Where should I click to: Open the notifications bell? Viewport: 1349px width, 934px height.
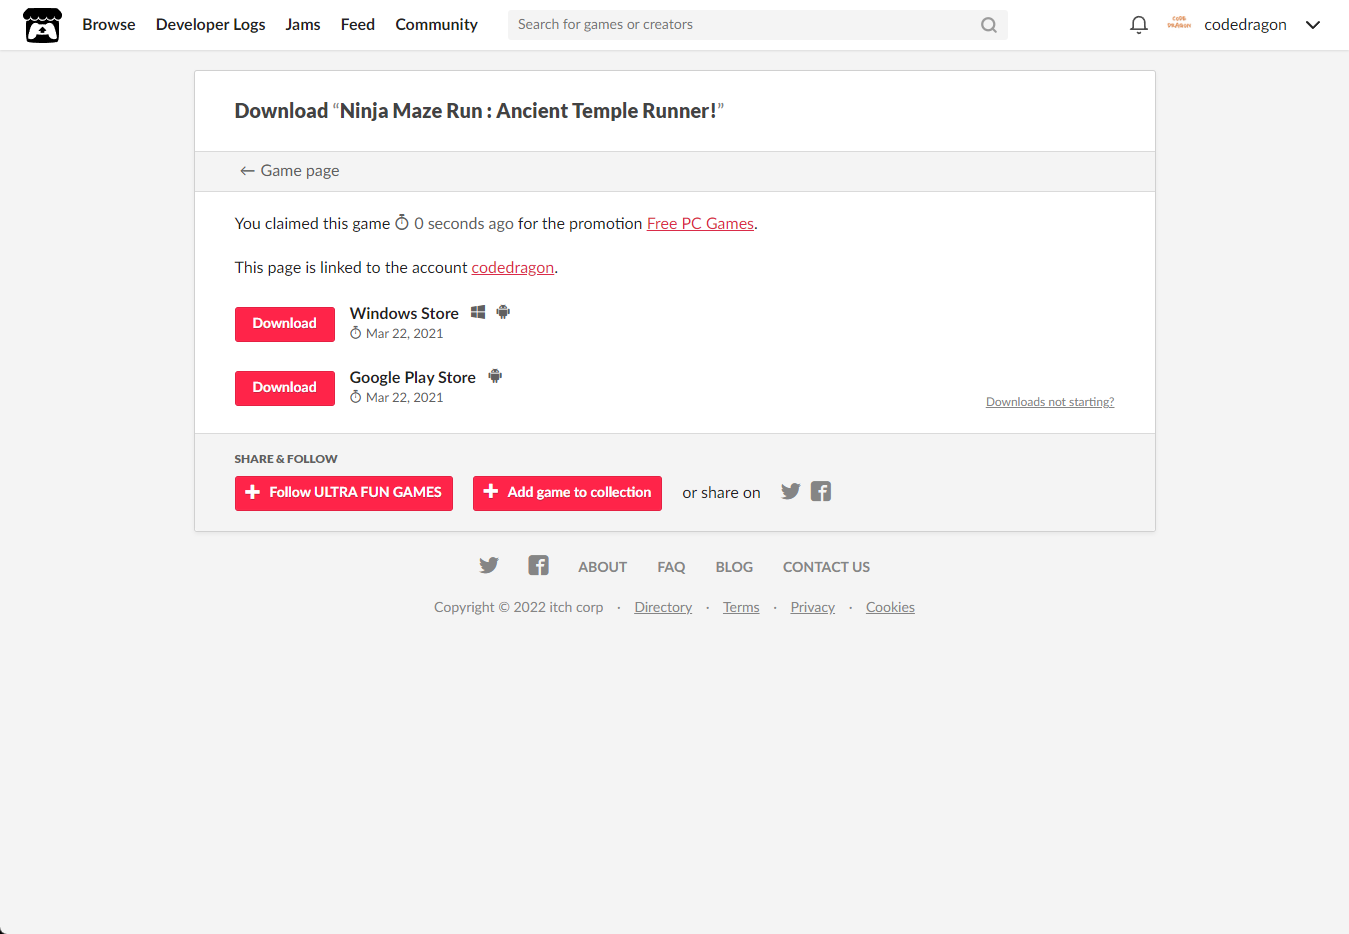[1138, 25]
